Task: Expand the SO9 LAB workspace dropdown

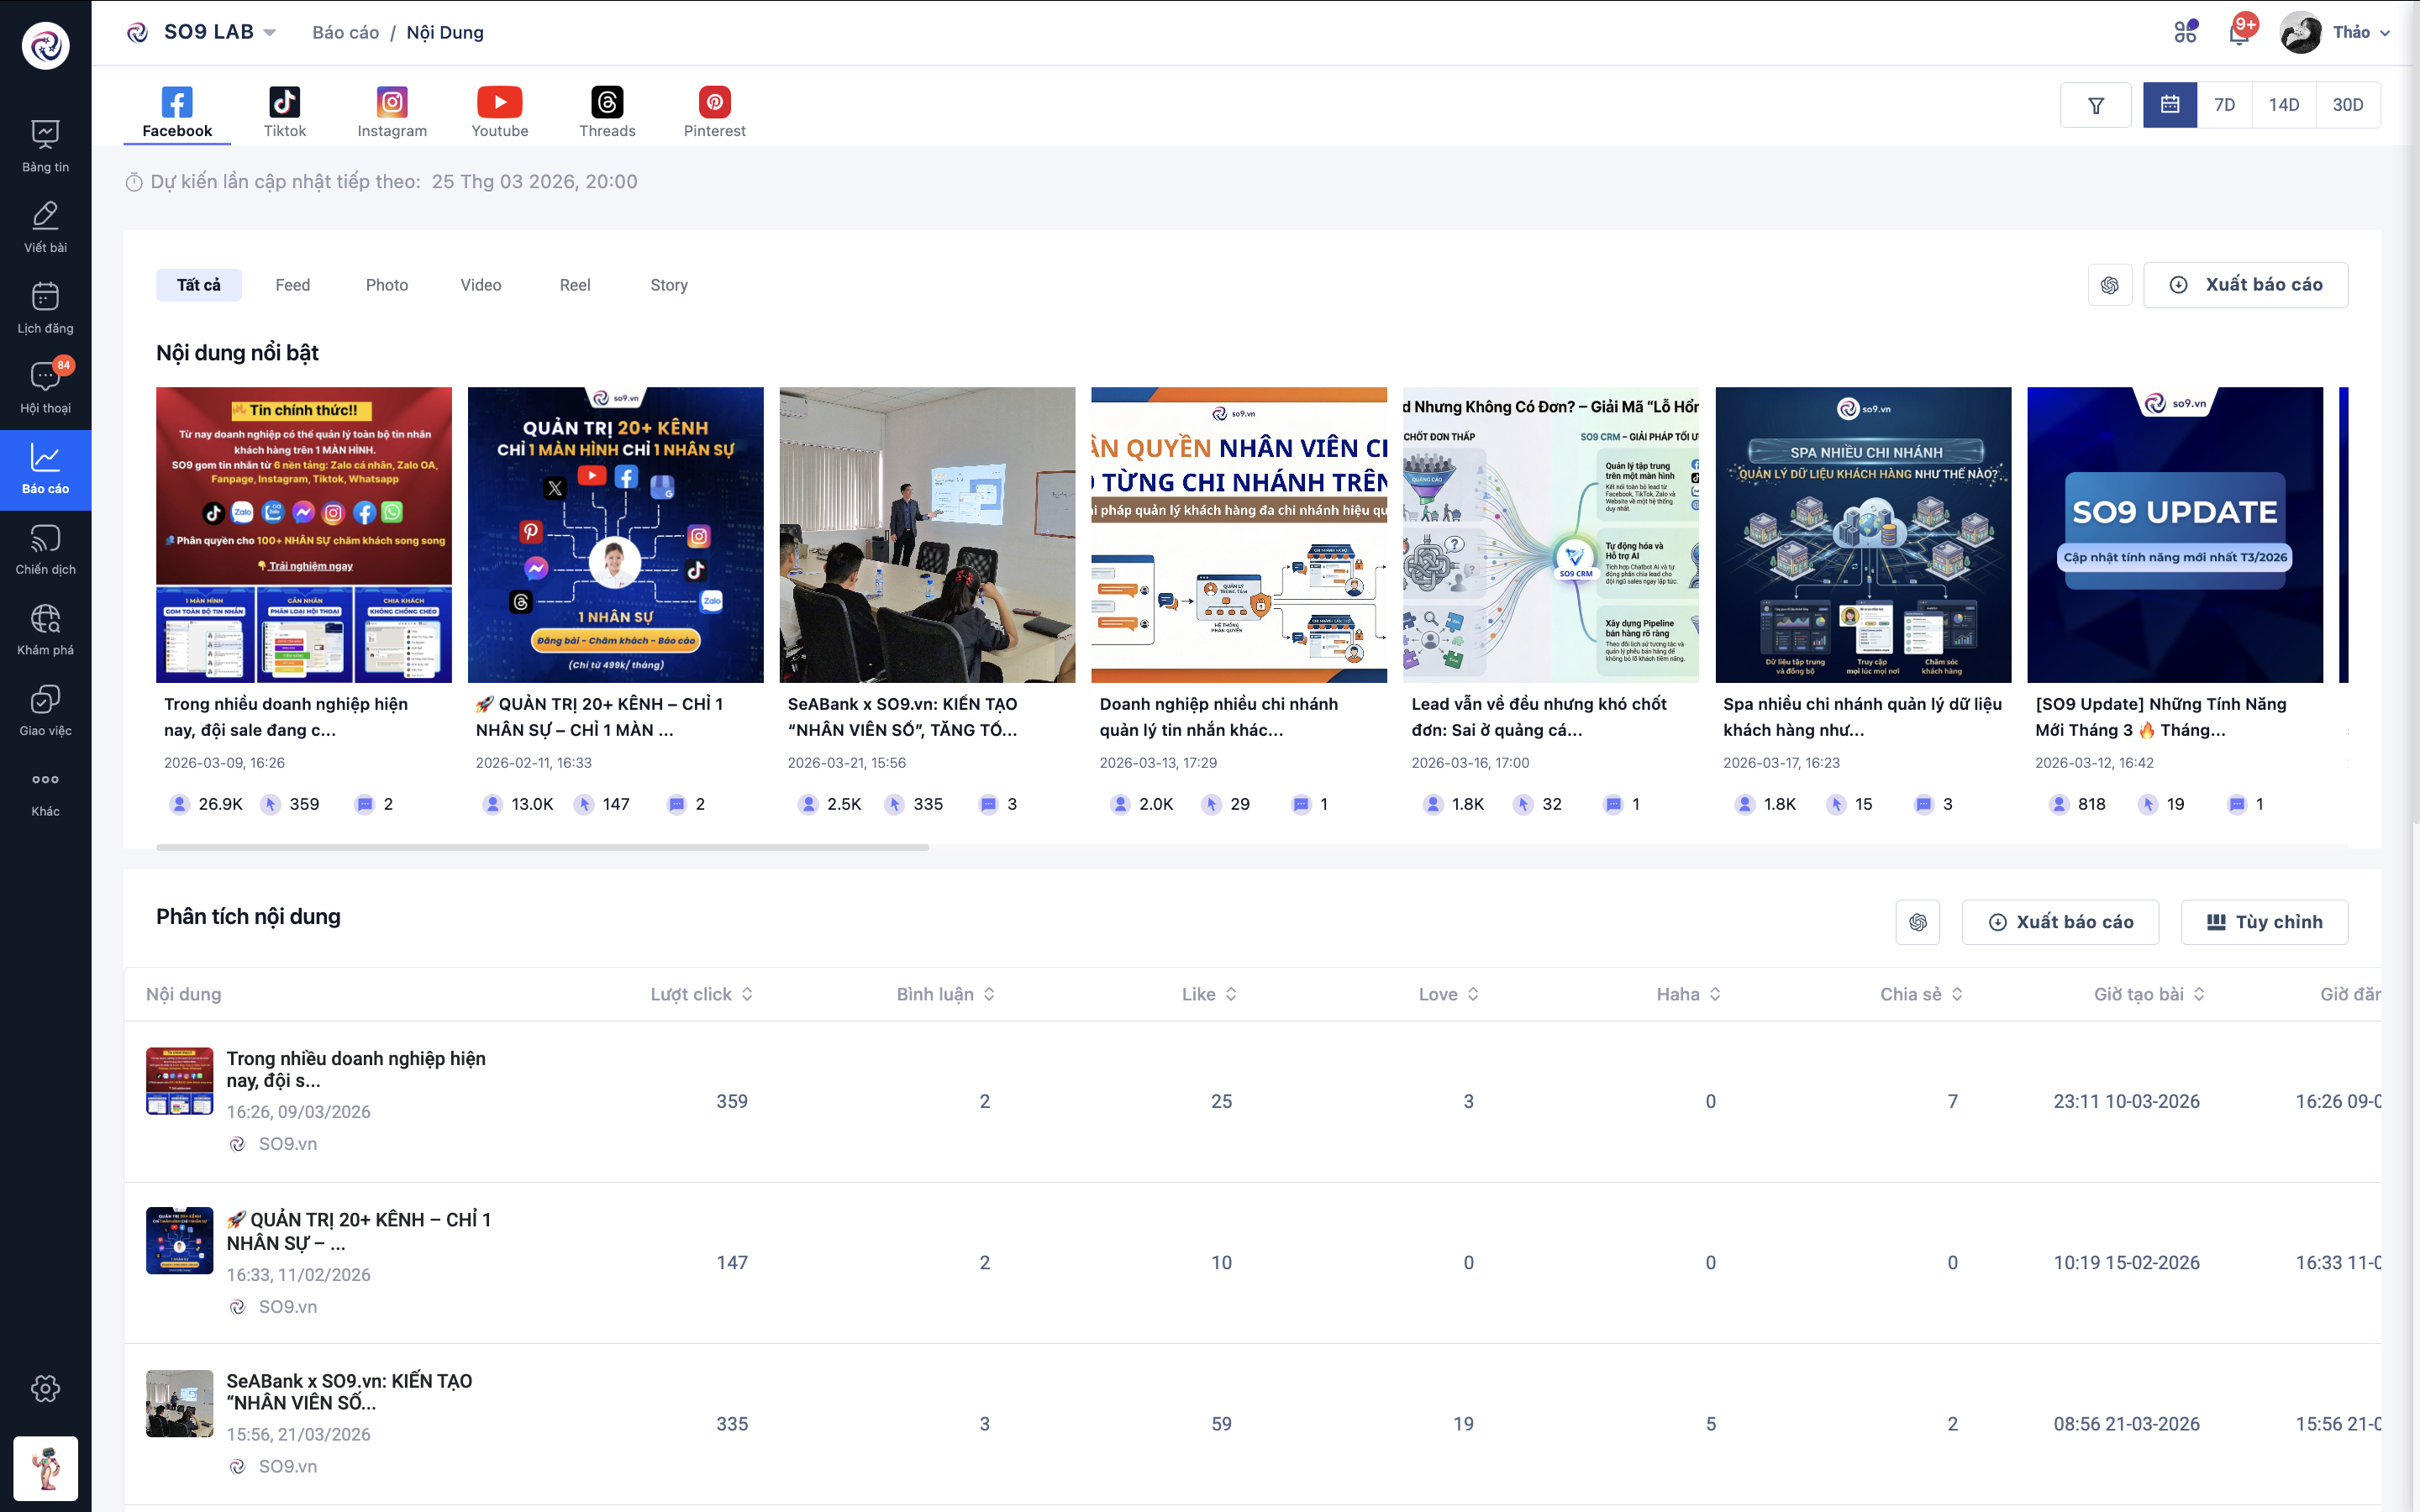Action: pyautogui.click(x=269, y=33)
